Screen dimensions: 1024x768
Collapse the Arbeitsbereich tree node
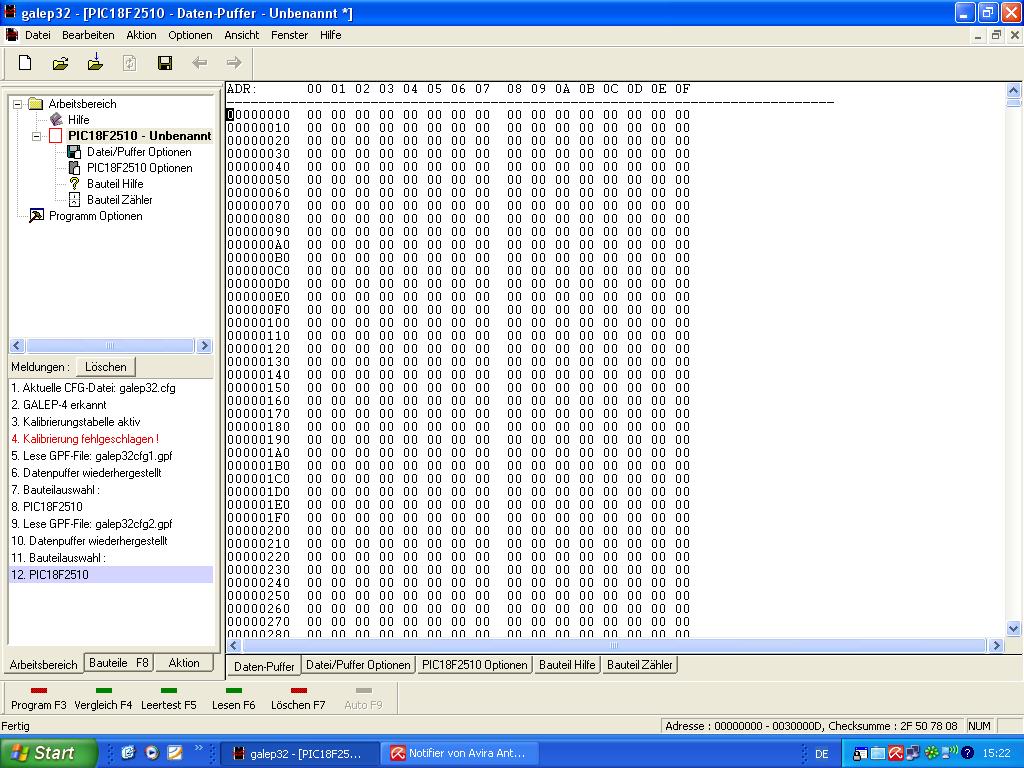18,104
